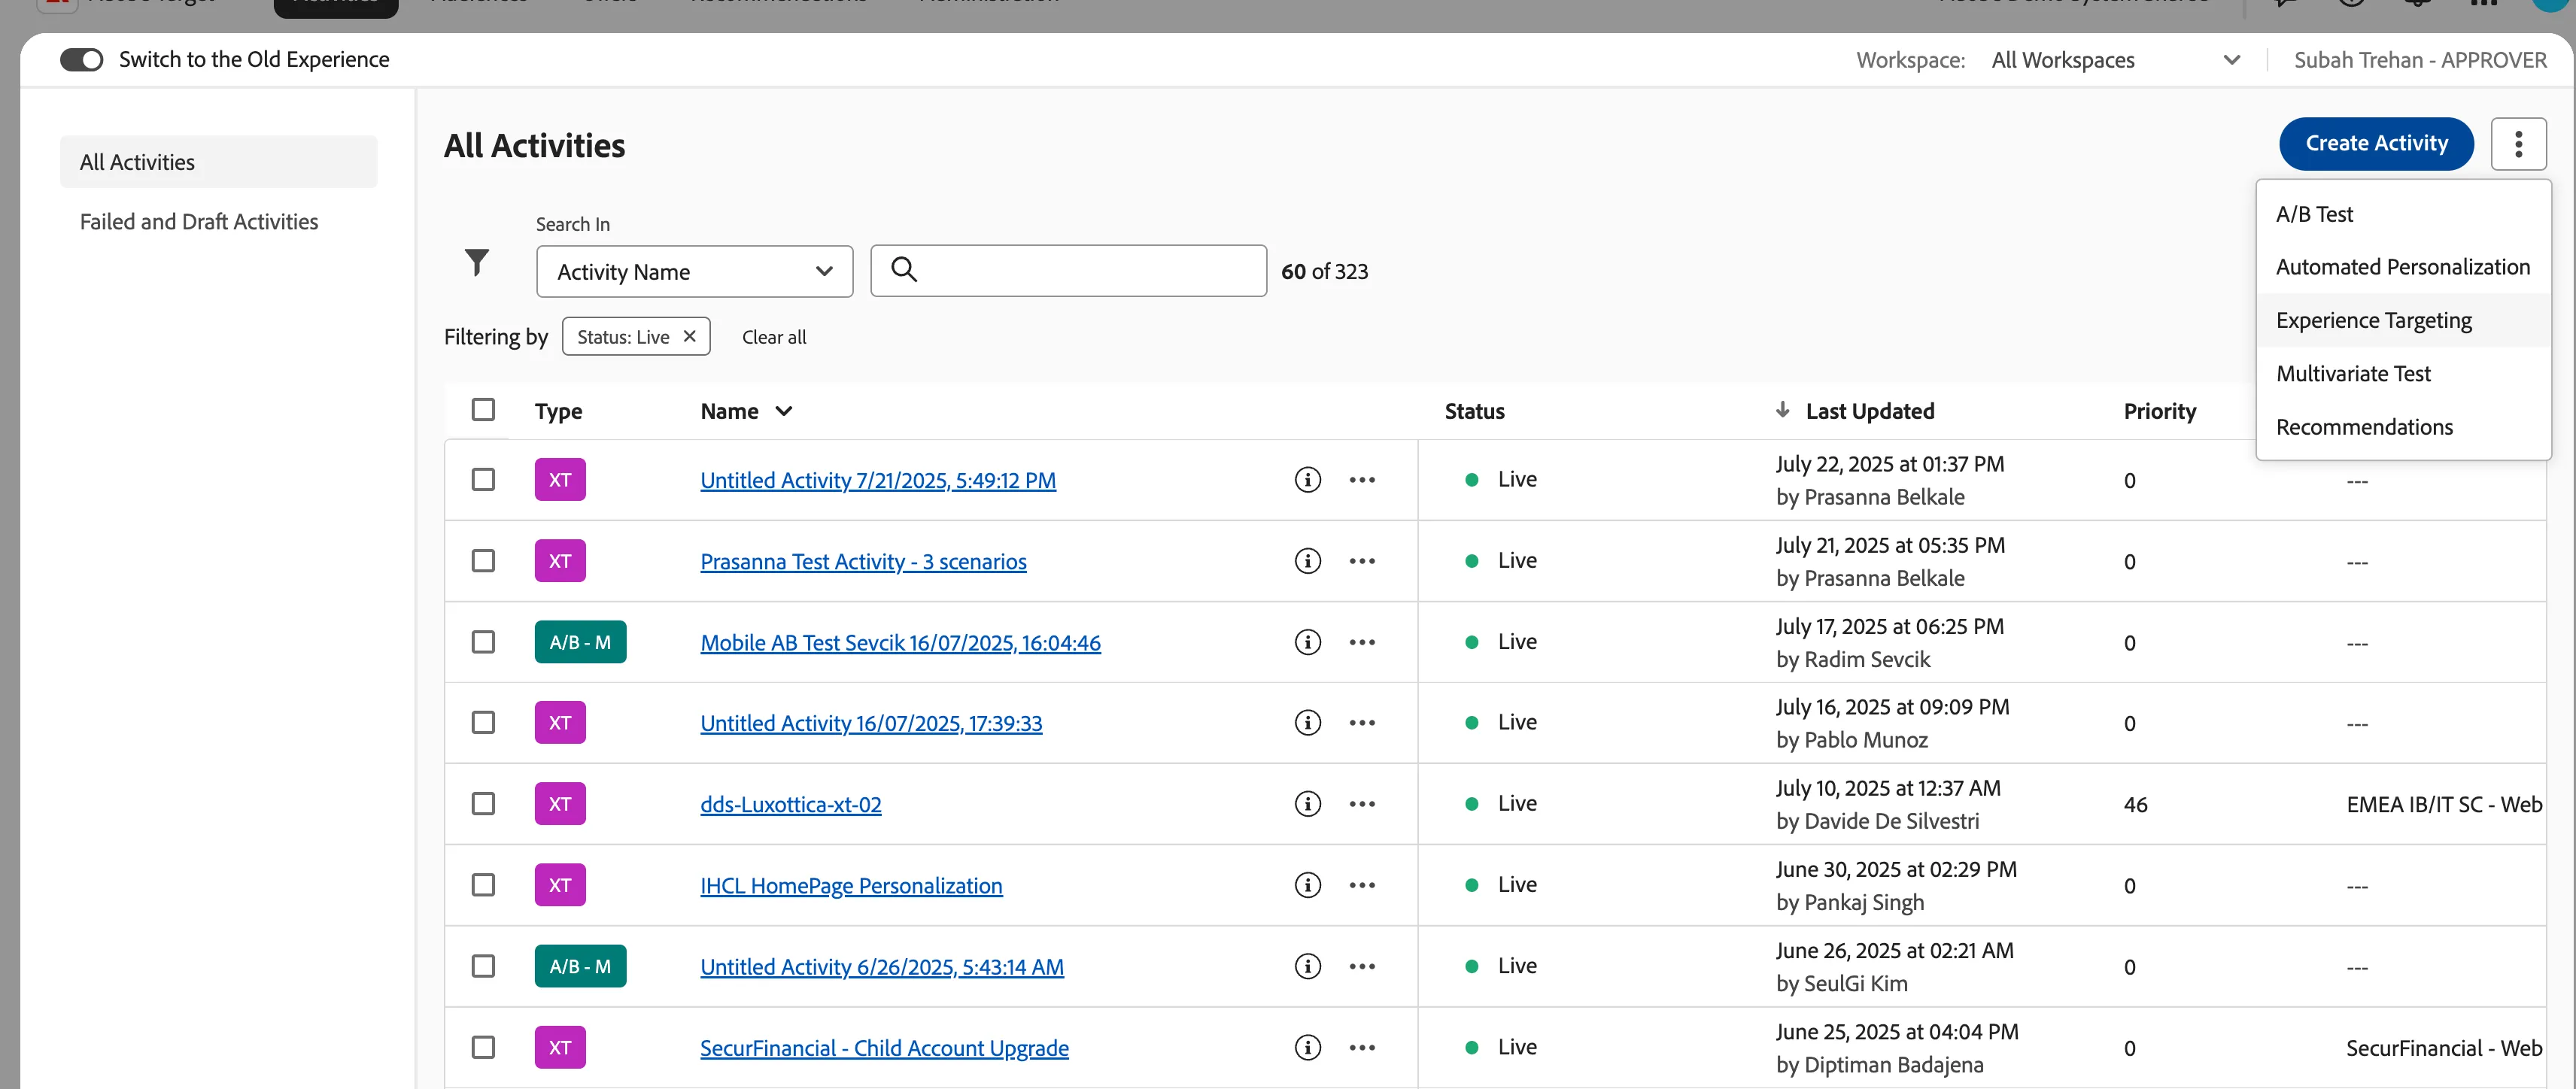The height and width of the screenshot is (1089, 2576).
Task: Tick checkbox for Untitled Activity 7/21/2025
Action: coord(483,480)
